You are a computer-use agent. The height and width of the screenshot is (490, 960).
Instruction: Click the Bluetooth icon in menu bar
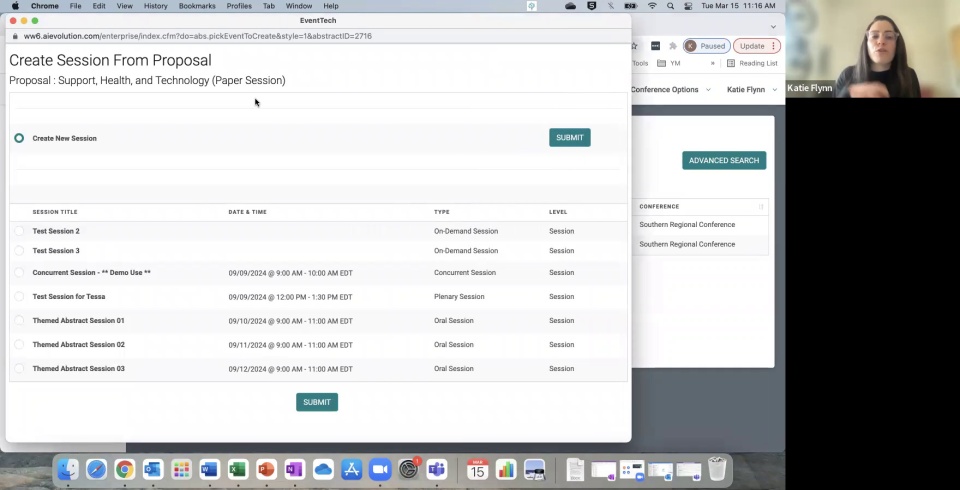click(x=610, y=6)
